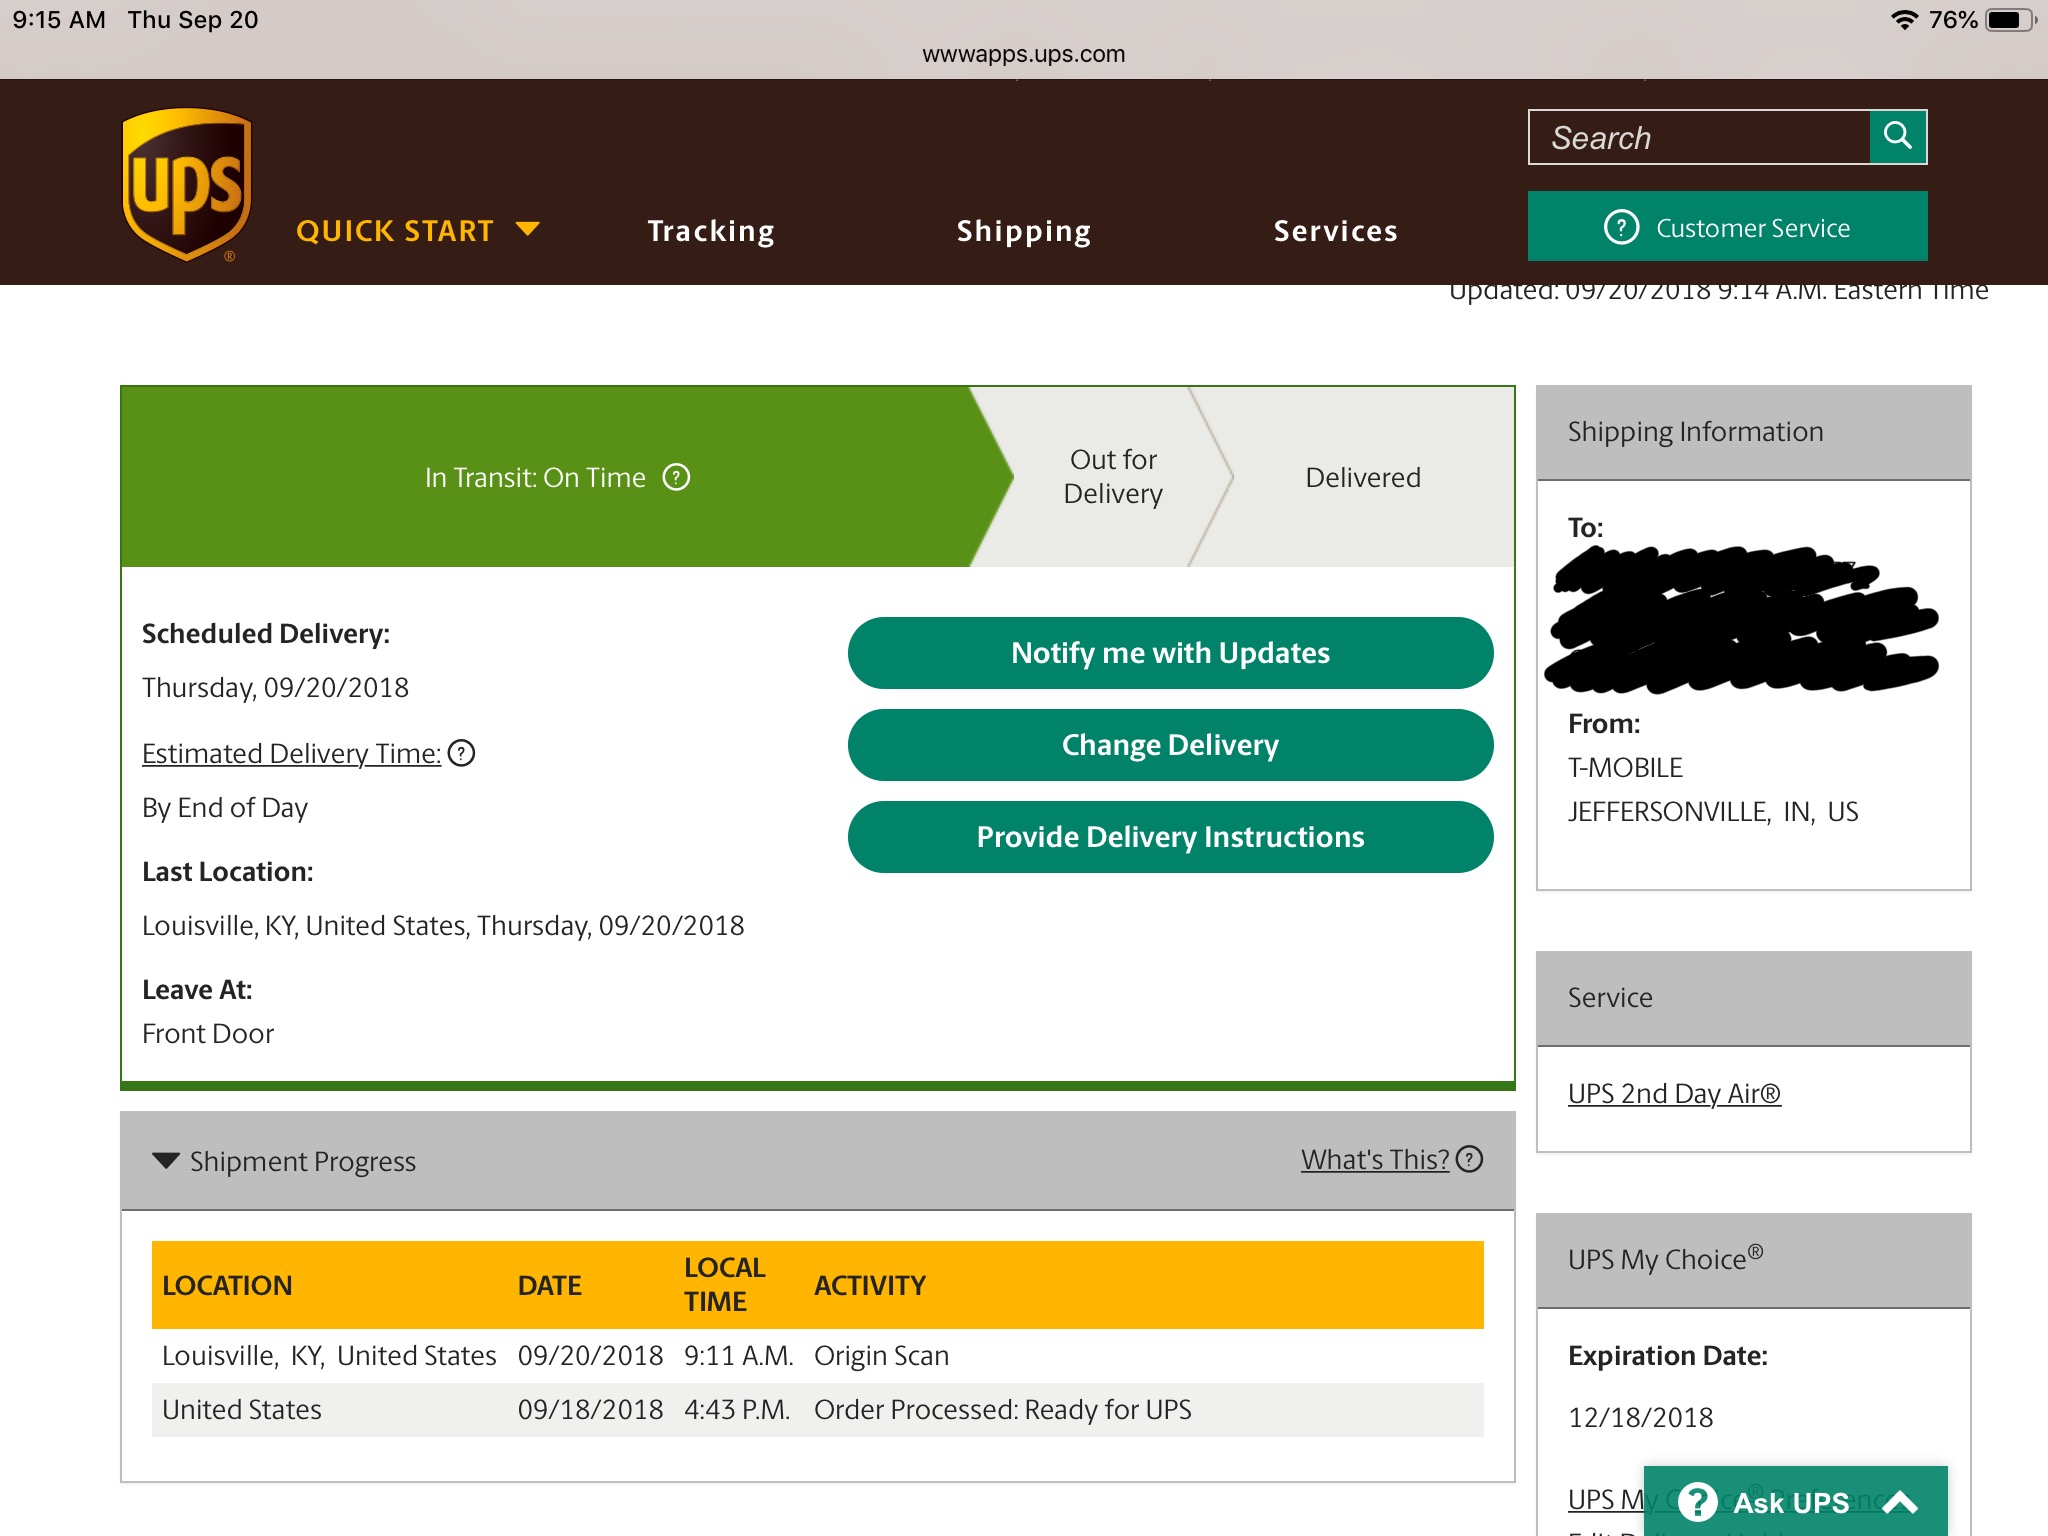
Task: Click the DATE column header
Action: tap(549, 1285)
